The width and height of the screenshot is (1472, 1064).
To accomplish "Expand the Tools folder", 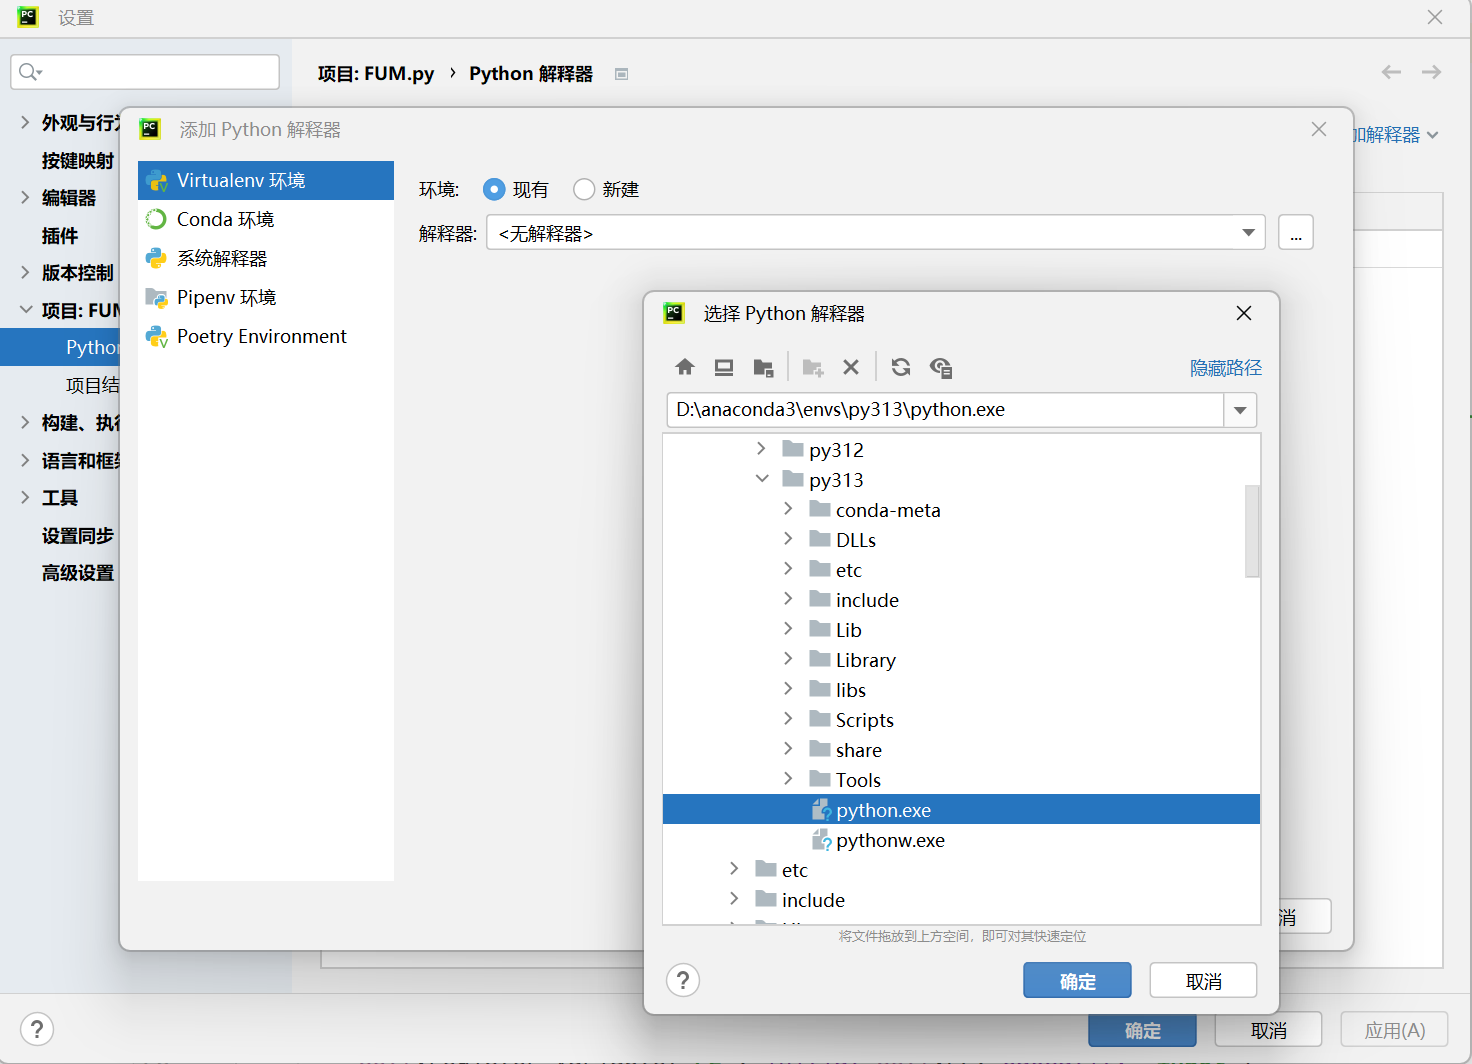I will (788, 779).
